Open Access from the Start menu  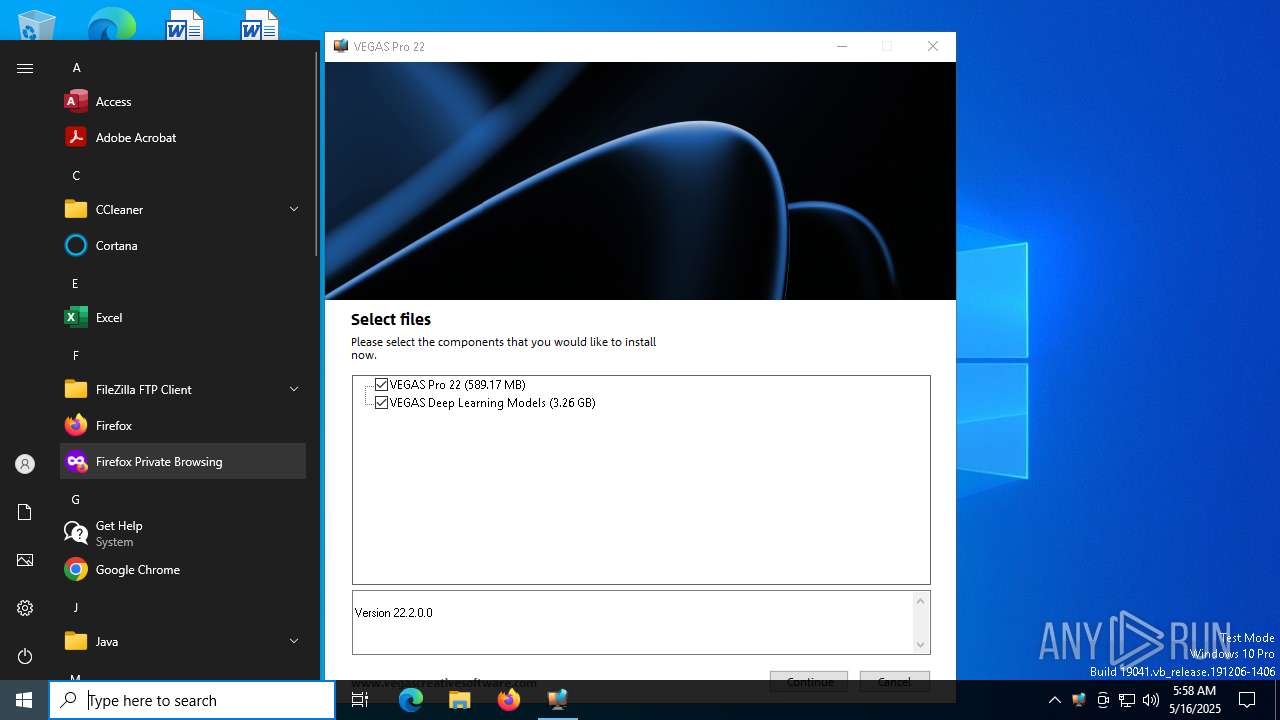point(183,102)
